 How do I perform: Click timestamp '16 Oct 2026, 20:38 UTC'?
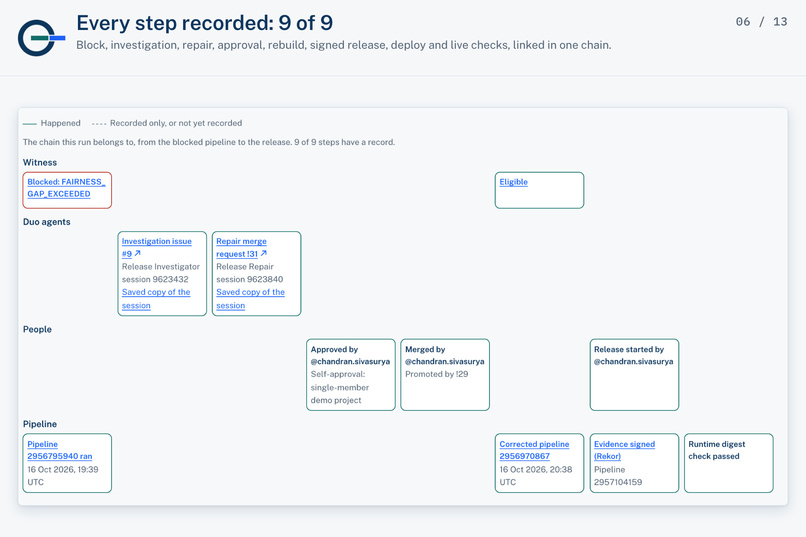[536, 476]
